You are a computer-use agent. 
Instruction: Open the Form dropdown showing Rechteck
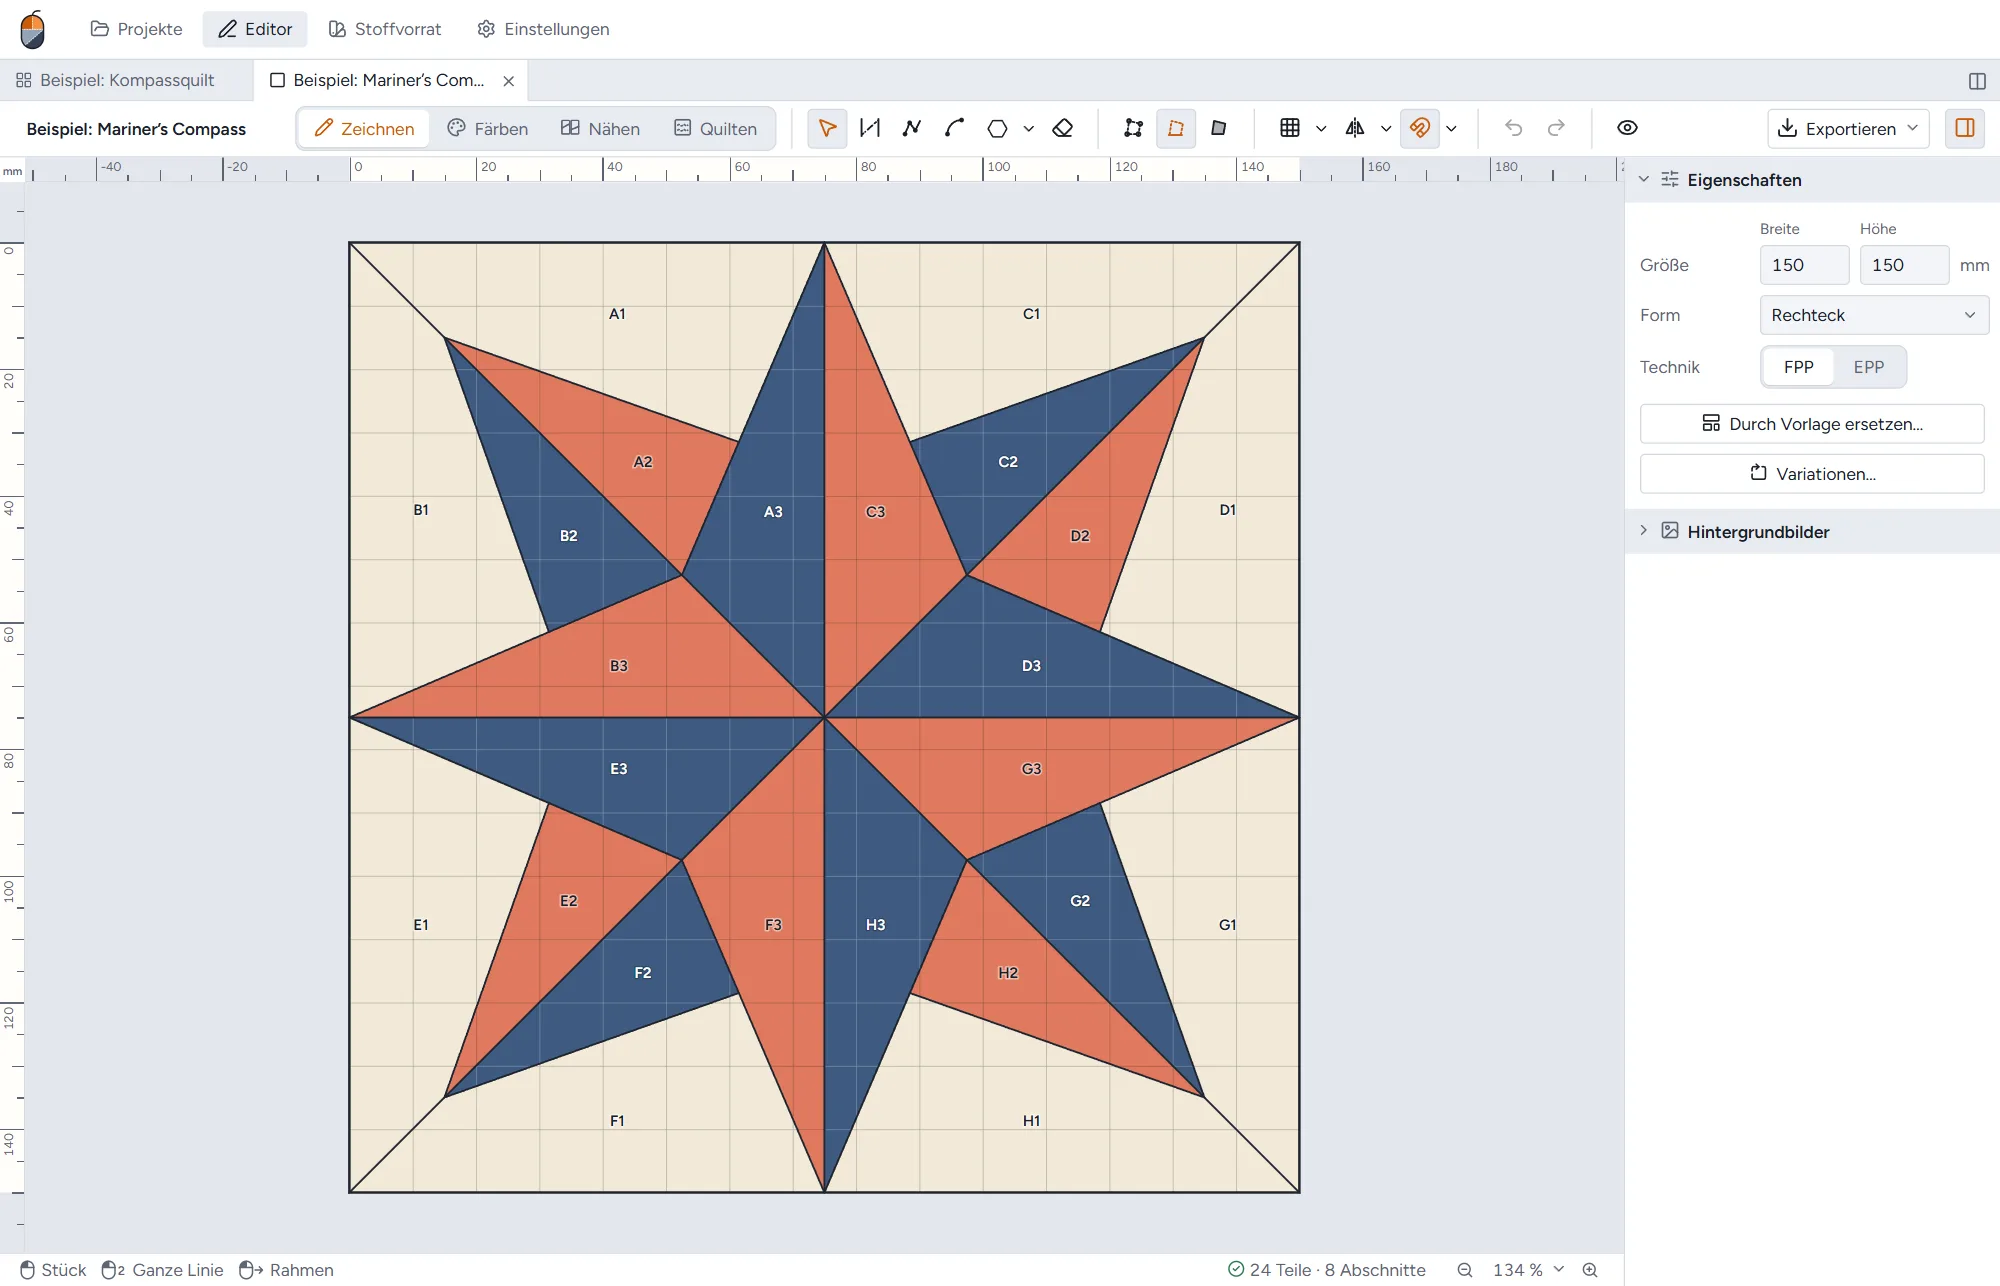[x=1874, y=315]
